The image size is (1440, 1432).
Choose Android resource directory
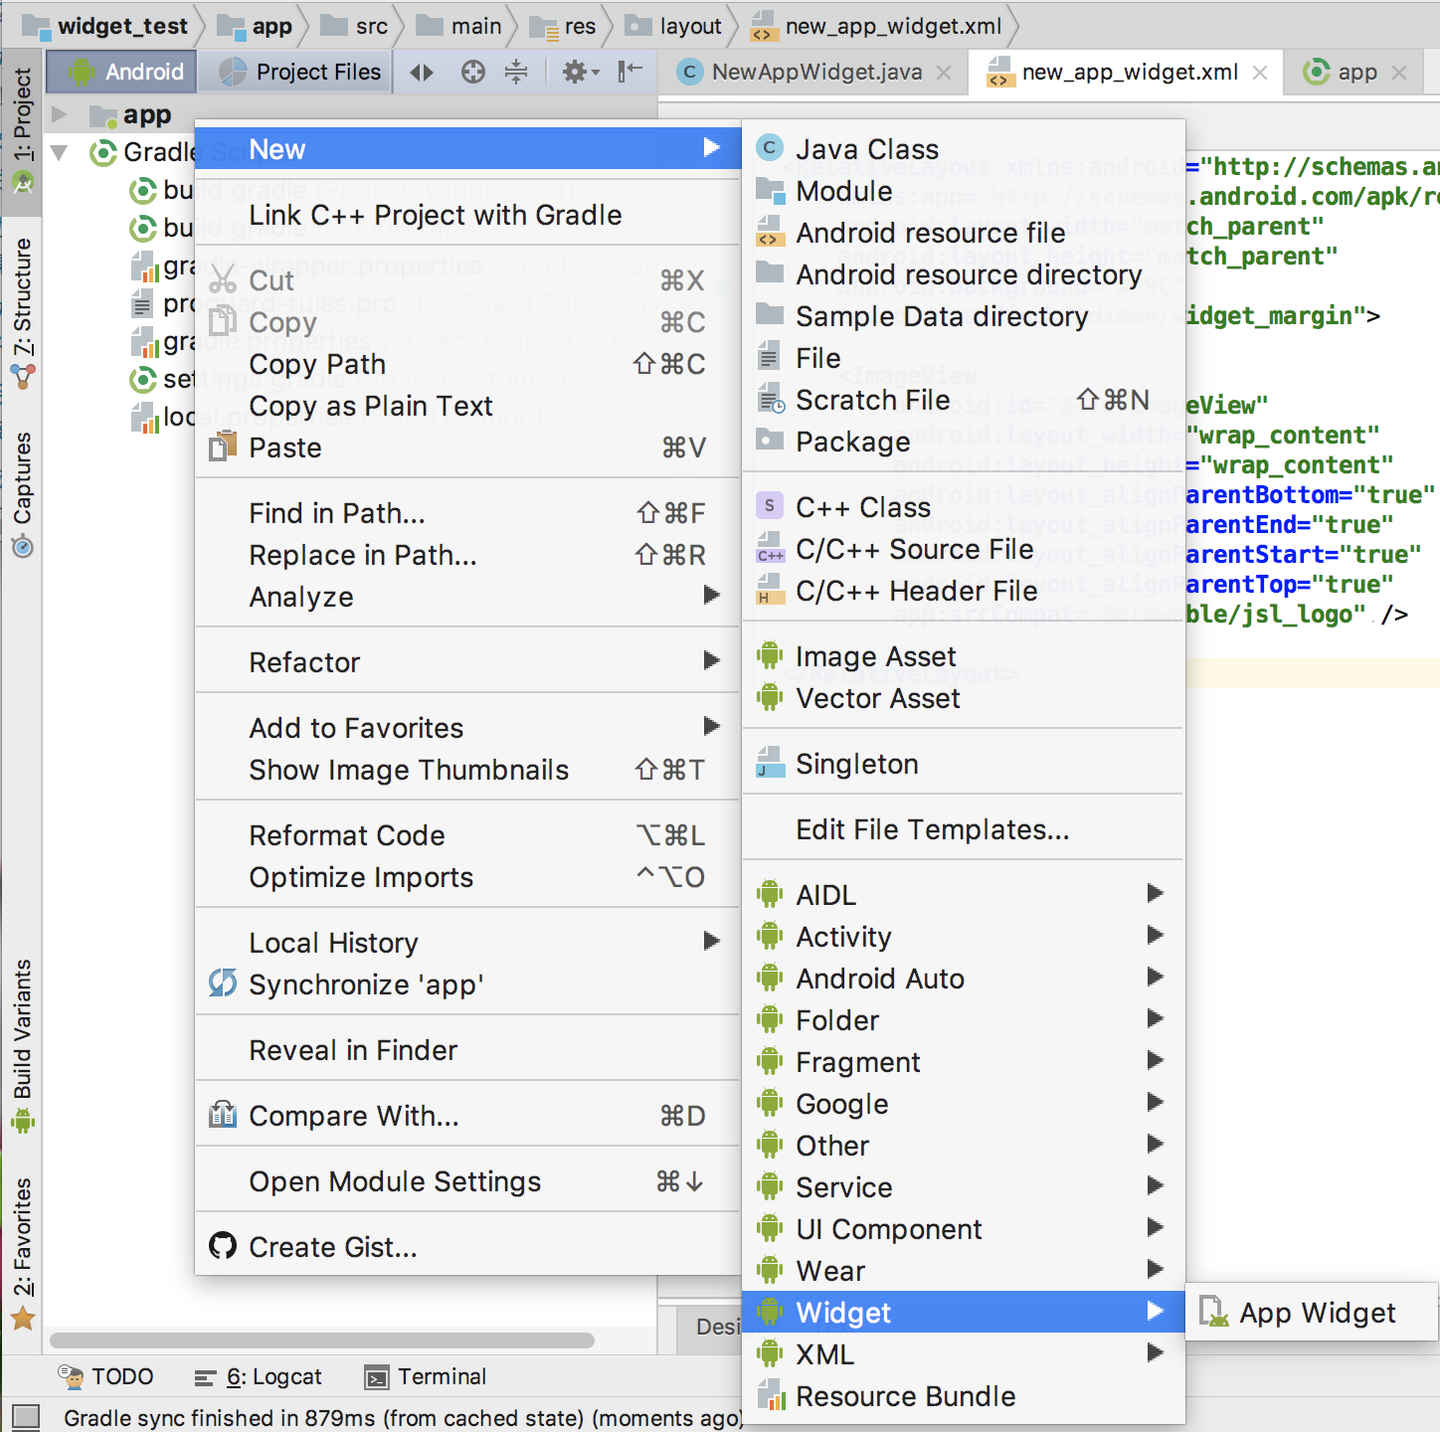tap(963, 274)
